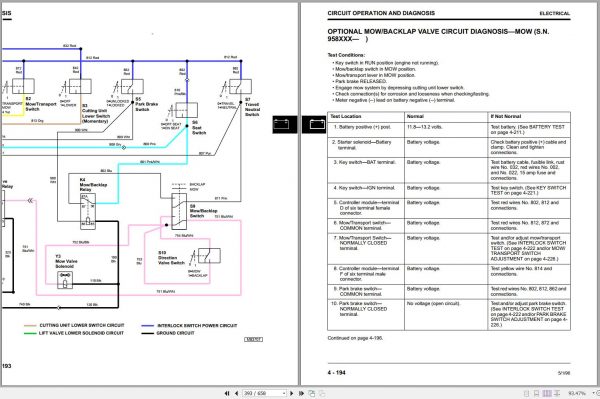Click the S3 Cutting Unit Lower Switch label
600x399 pixels.
96,113
